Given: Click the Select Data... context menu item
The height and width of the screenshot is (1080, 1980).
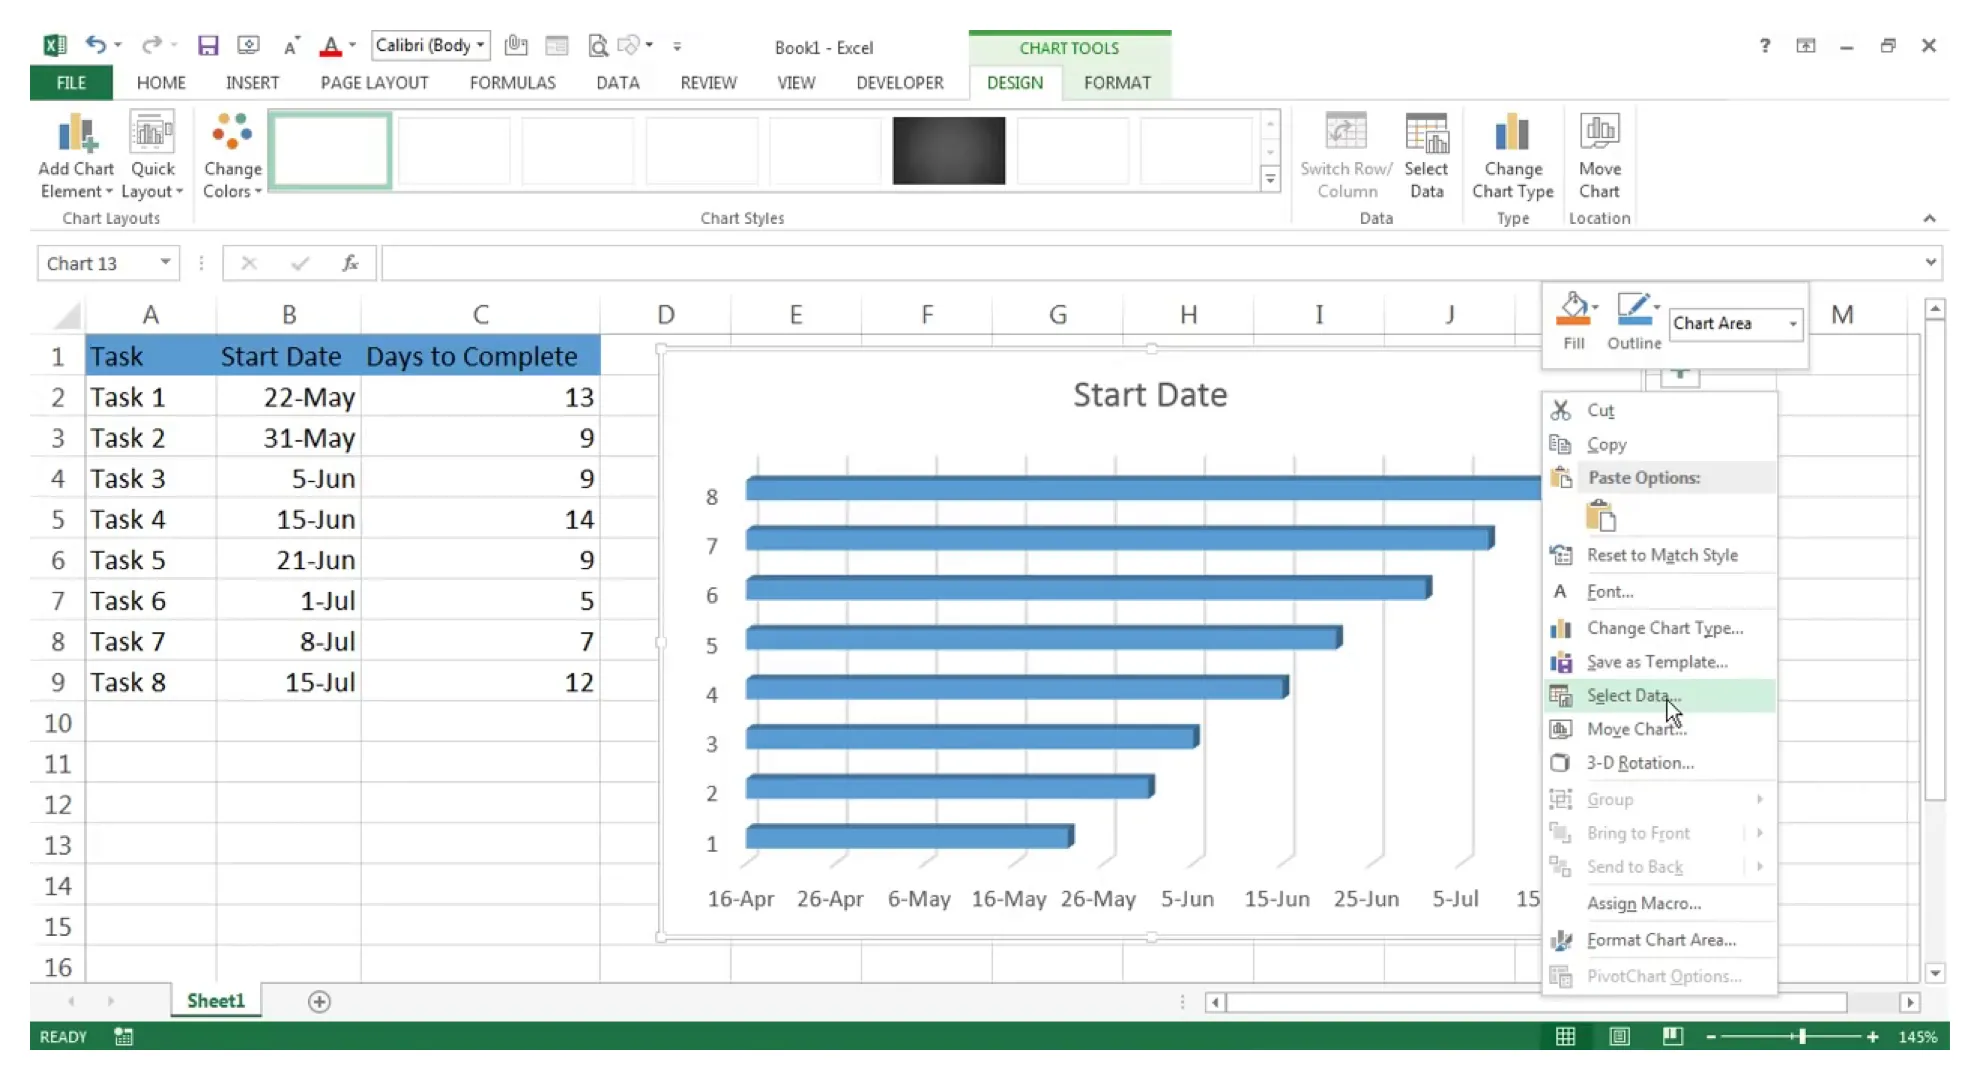Looking at the screenshot, I should coord(1634,694).
